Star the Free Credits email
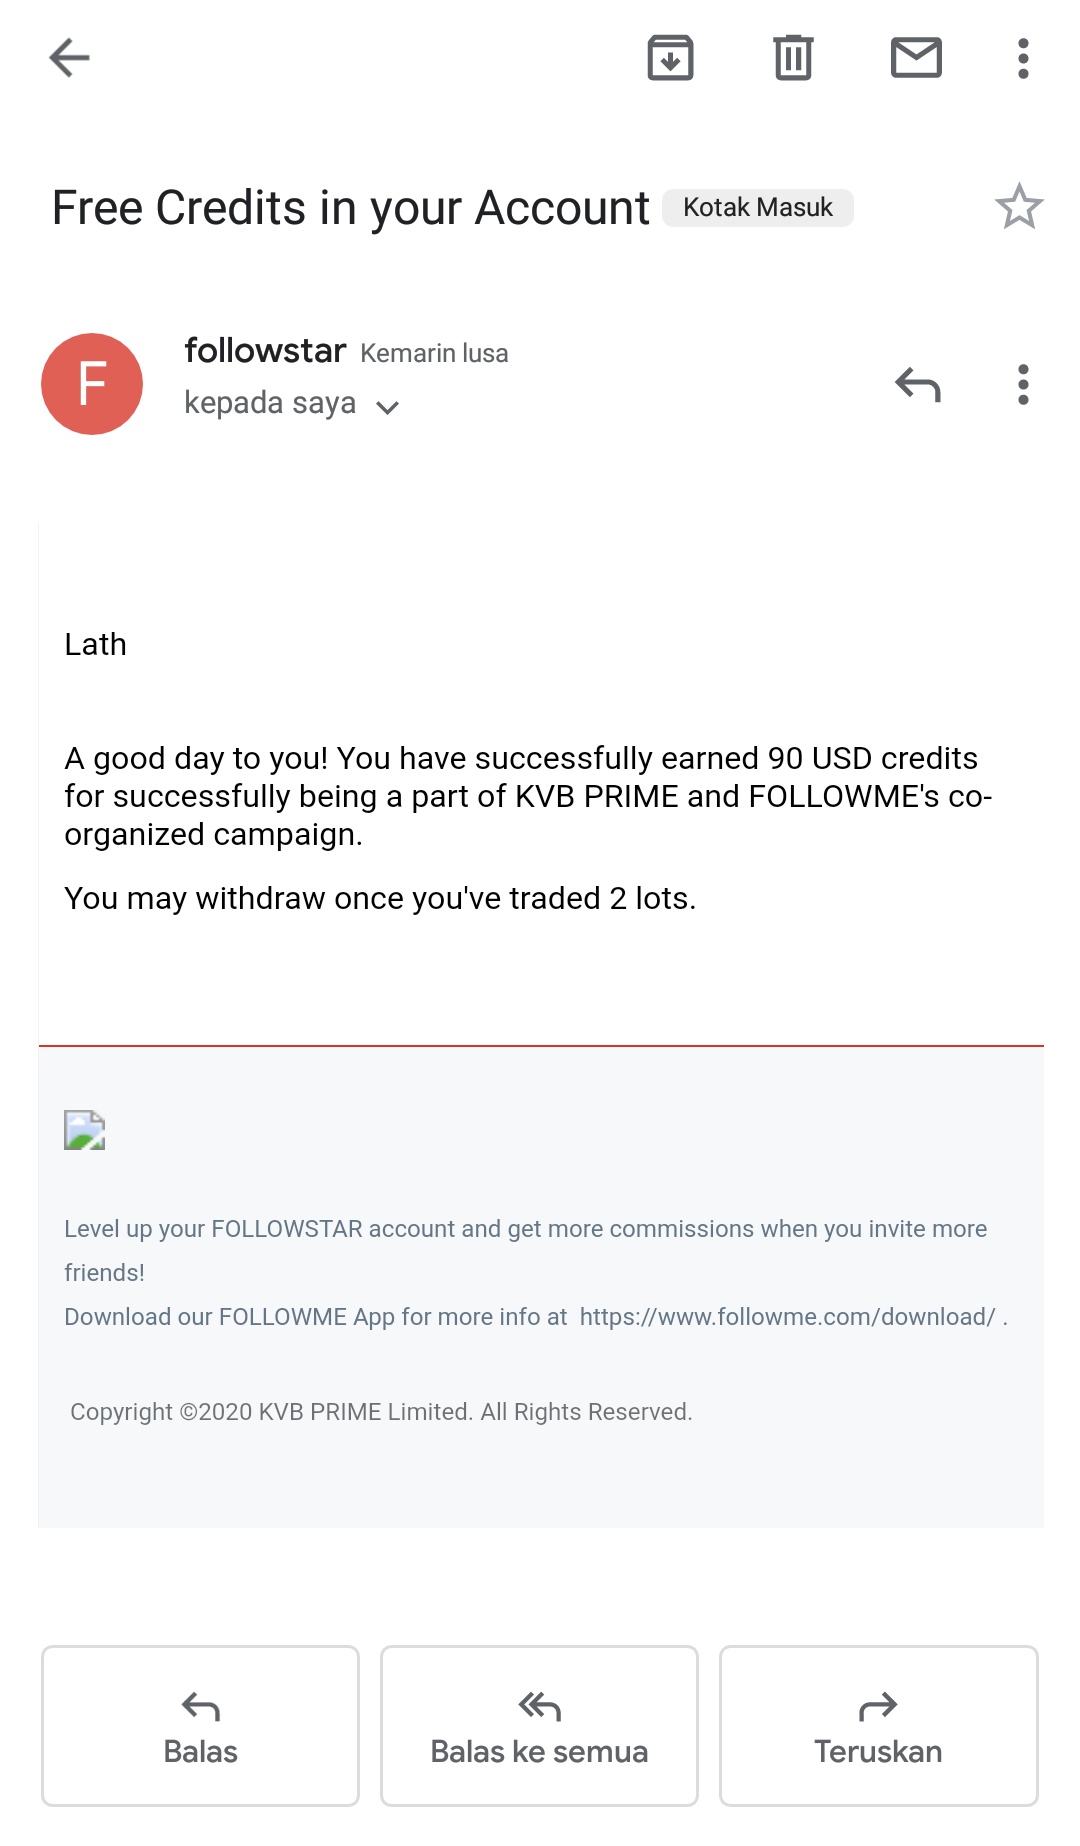This screenshot has width=1080, height=1846. point(1019,207)
